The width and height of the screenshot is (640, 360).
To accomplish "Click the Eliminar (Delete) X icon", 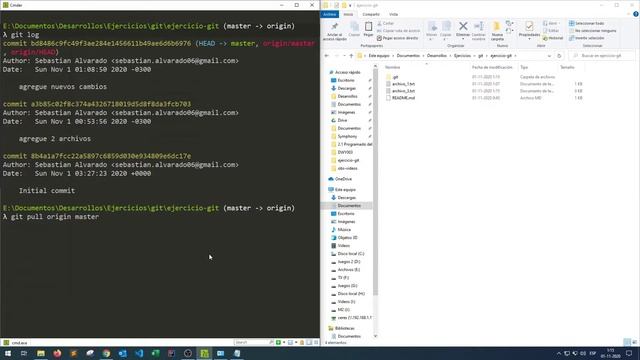I will [463, 27].
